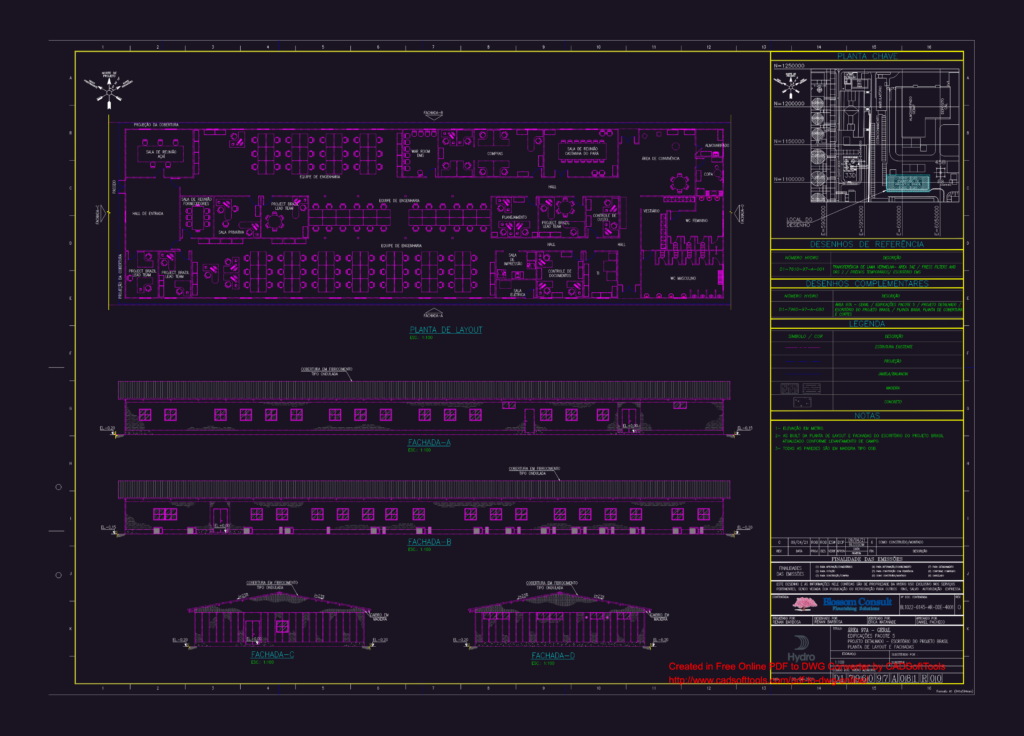Select the FACHADA-A elevation title
Image resolution: width=1024 pixels, height=736 pixels.
[429, 442]
